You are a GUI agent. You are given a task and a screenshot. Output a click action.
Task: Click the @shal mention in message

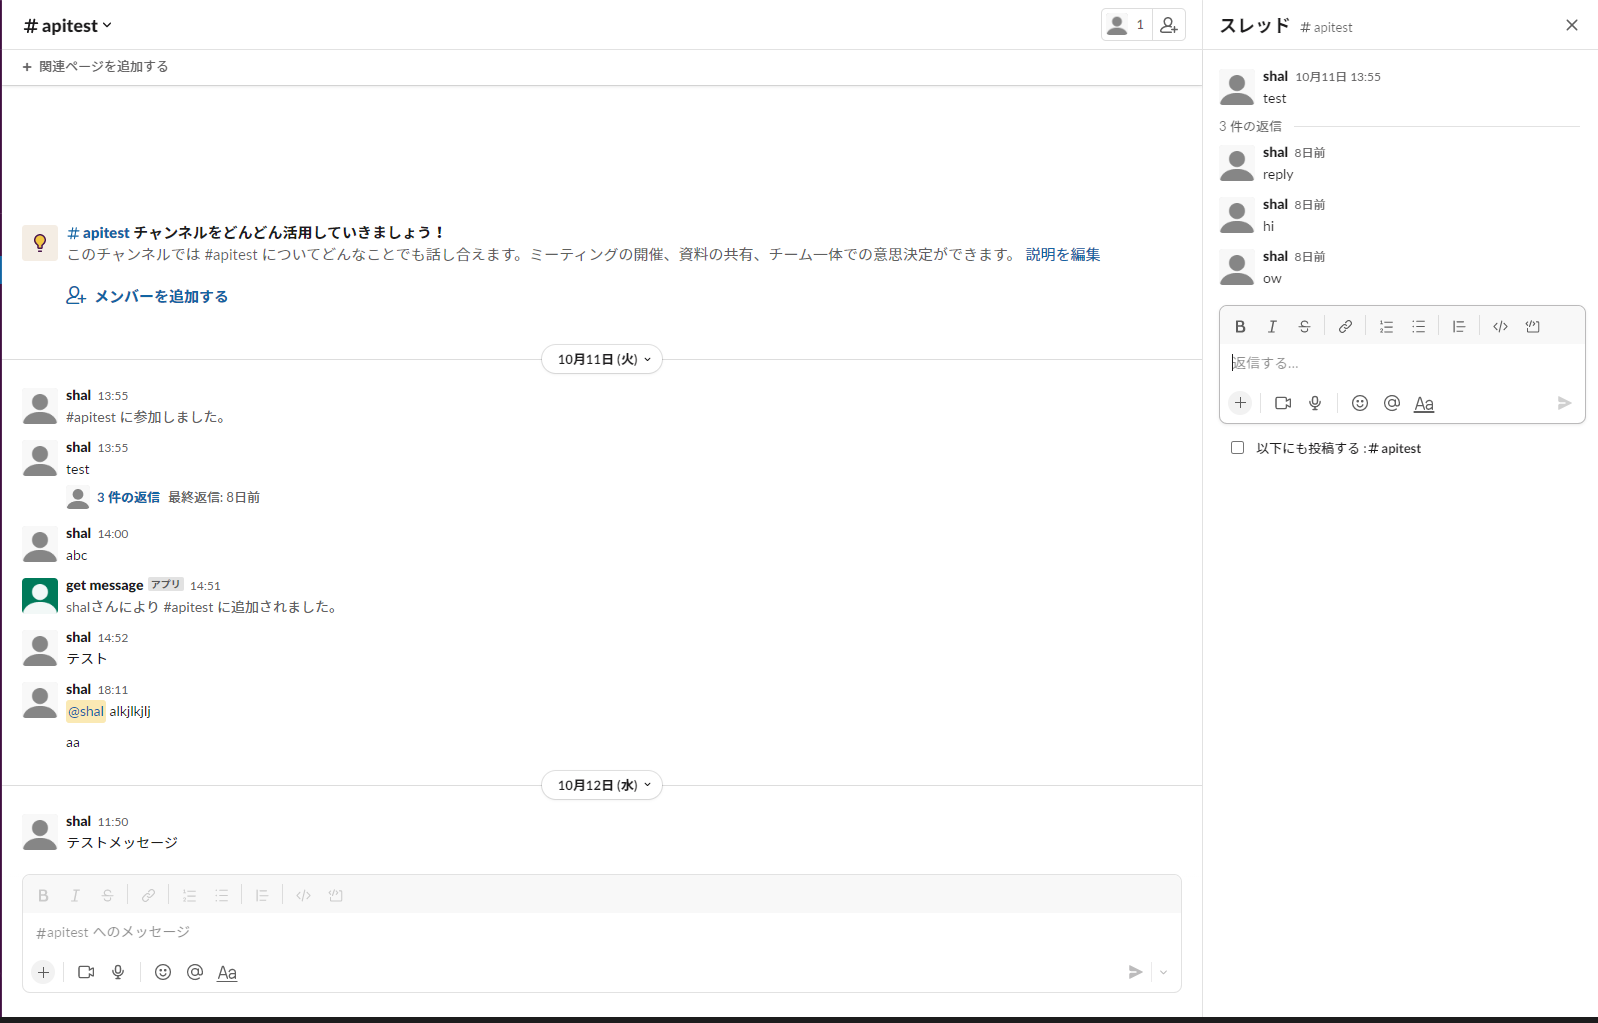click(86, 711)
